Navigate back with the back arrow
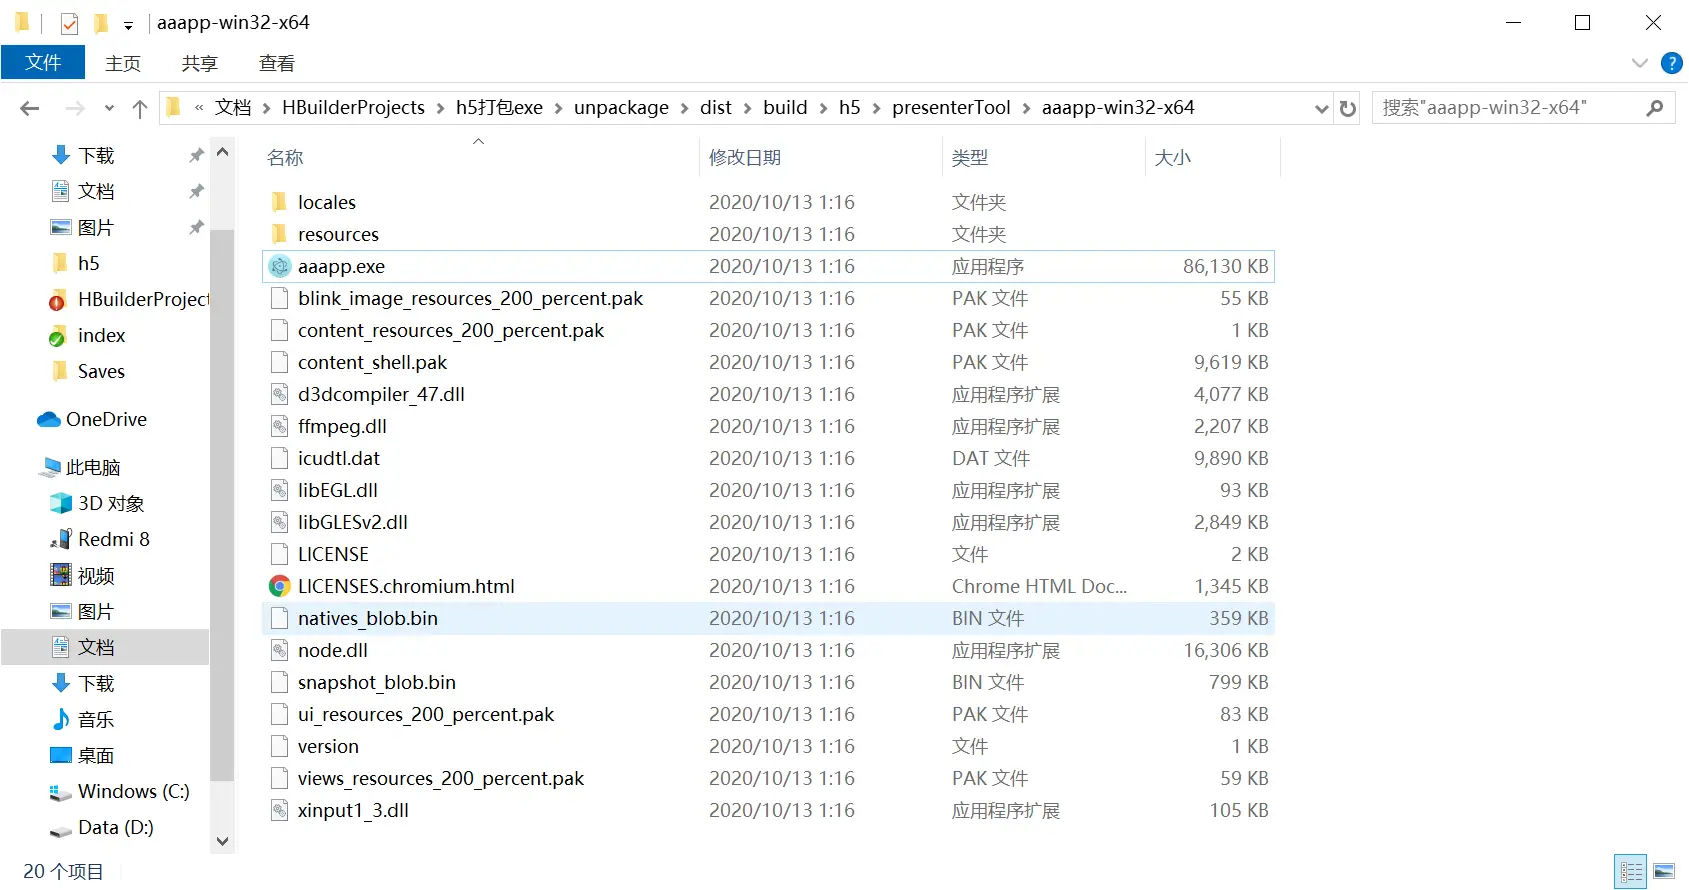Image resolution: width=1689 pixels, height=890 pixels. tap(30, 108)
